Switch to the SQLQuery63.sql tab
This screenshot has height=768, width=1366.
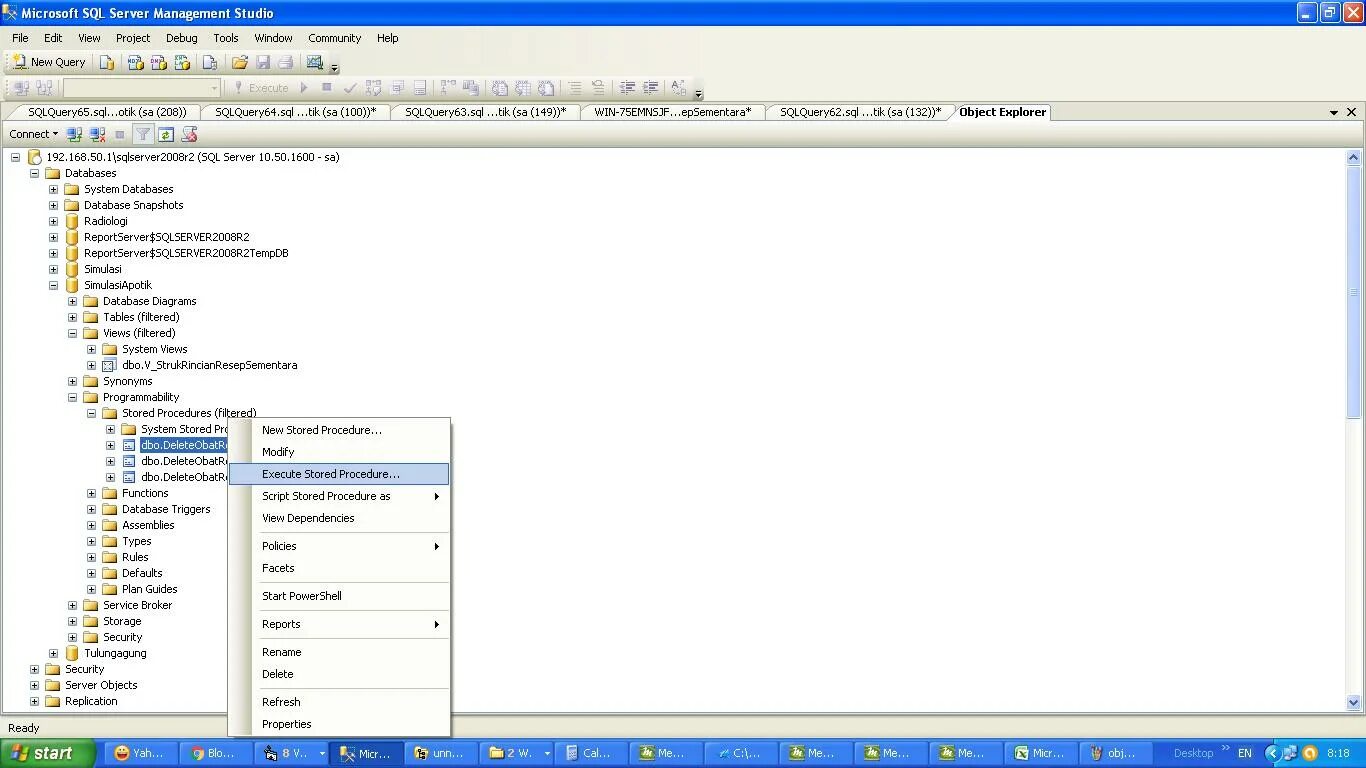(484, 112)
